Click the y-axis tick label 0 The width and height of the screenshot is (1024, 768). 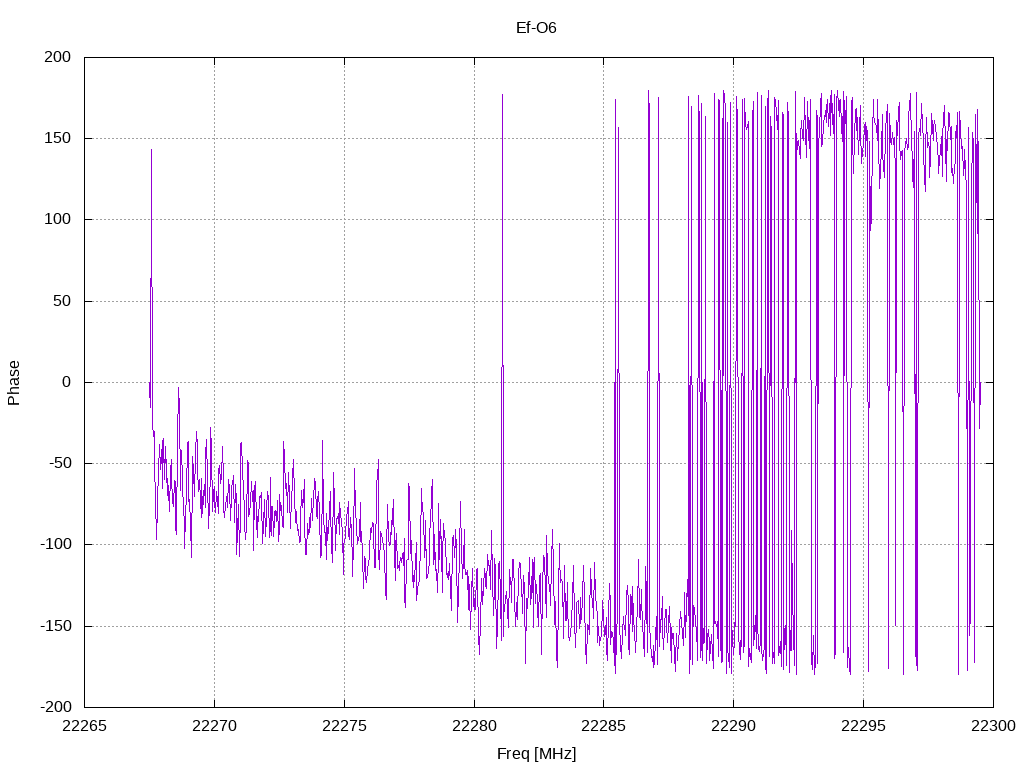pos(67,382)
